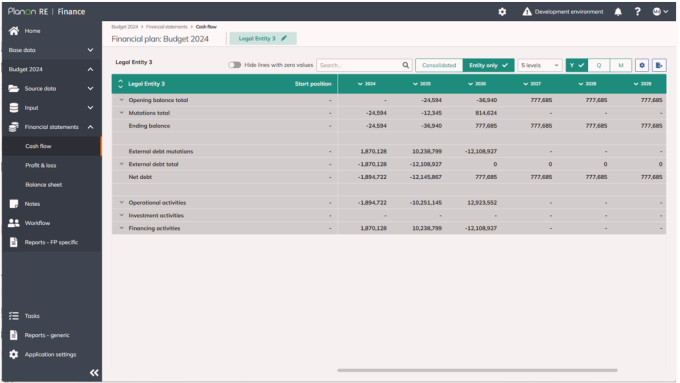The height and width of the screenshot is (383, 680).
Task: Collapse Financial statements chevron in sidebar
Action: pyautogui.click(x=90, y=127)
